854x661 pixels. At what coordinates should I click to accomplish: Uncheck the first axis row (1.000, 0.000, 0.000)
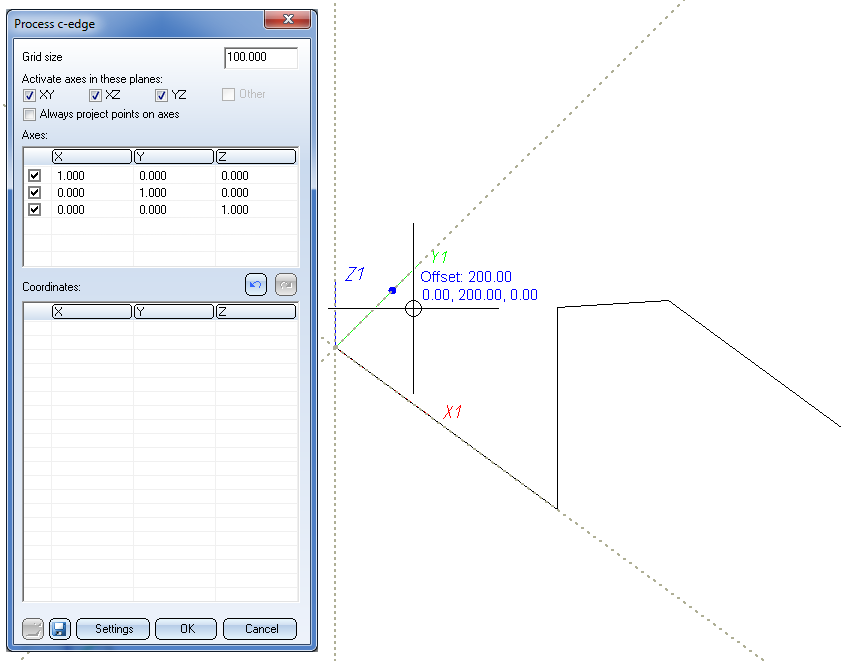pos(35,176)
